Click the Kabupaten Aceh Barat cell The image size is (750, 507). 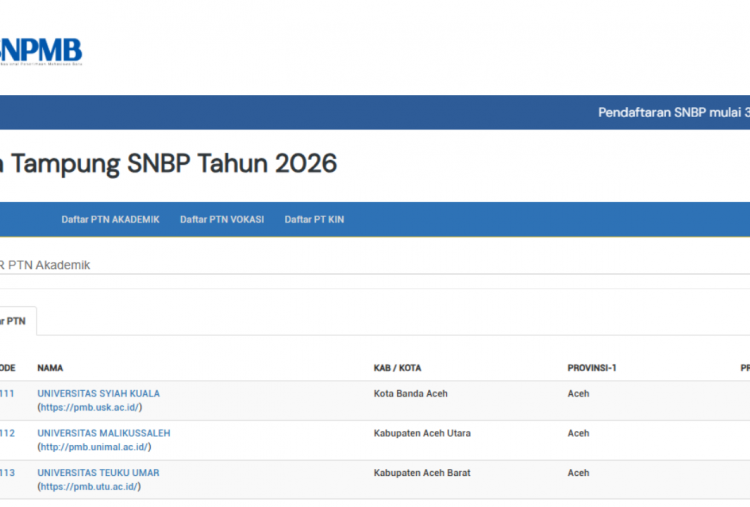point(422,473)
